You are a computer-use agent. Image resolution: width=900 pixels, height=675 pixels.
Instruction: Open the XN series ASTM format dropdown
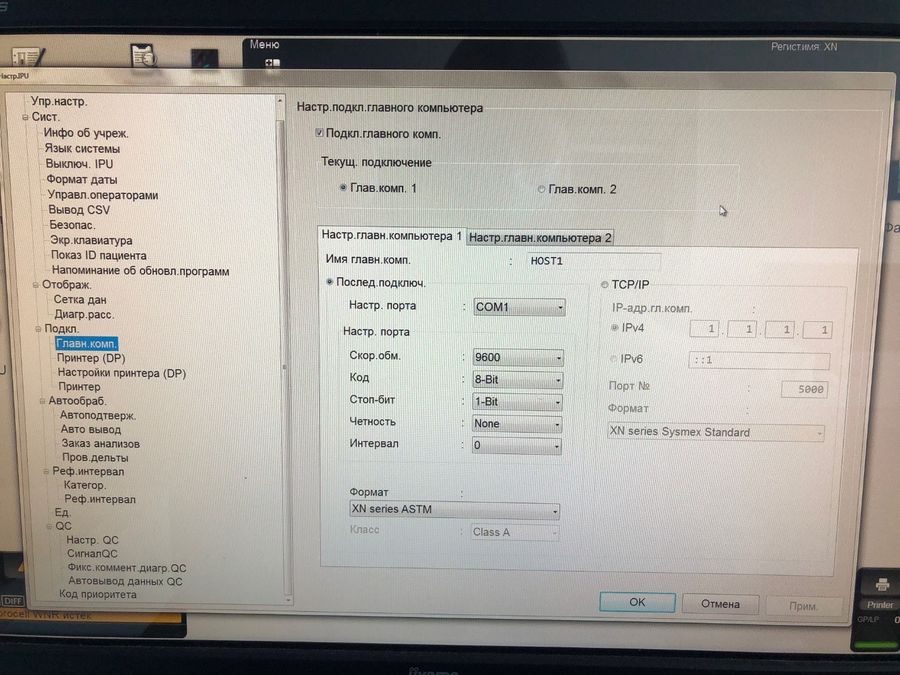coord(453,511)
